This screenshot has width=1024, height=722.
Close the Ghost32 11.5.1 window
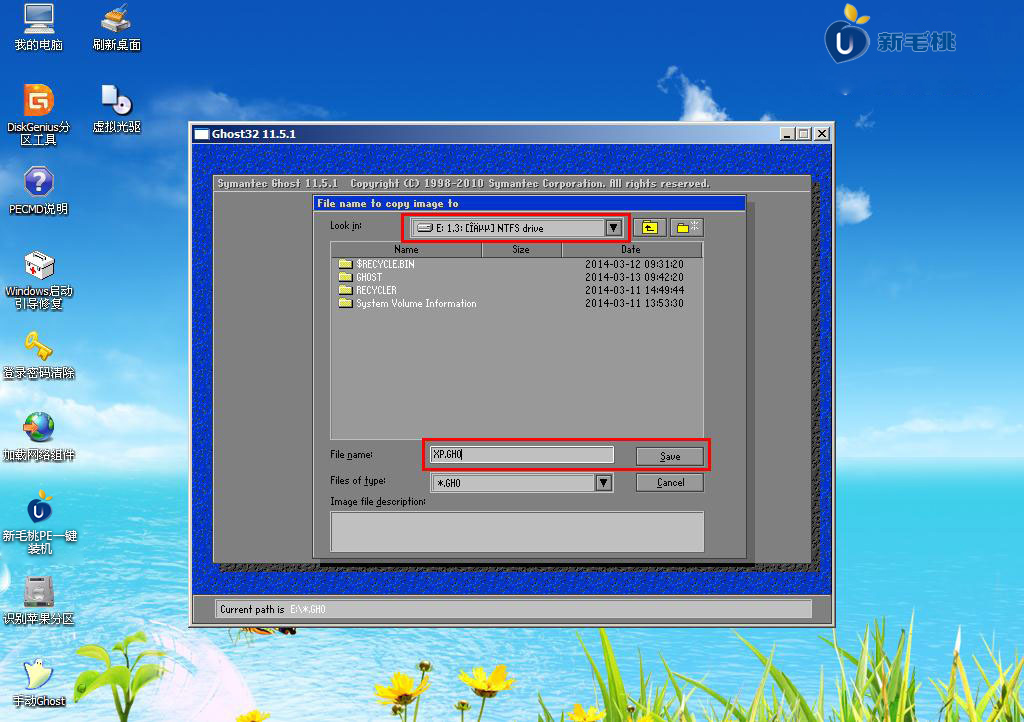point(822,134)
